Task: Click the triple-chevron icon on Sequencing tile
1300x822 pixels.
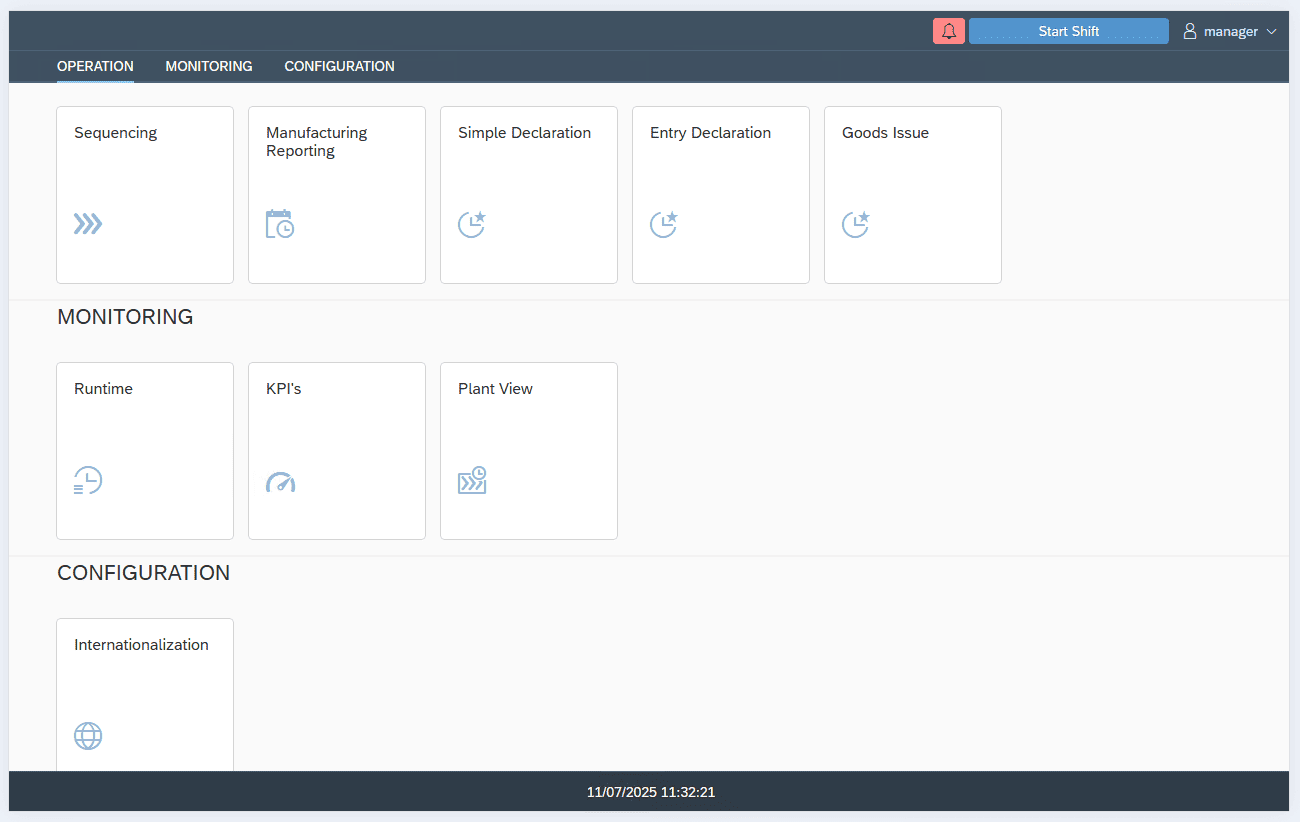Action: [x=88, y=224]
